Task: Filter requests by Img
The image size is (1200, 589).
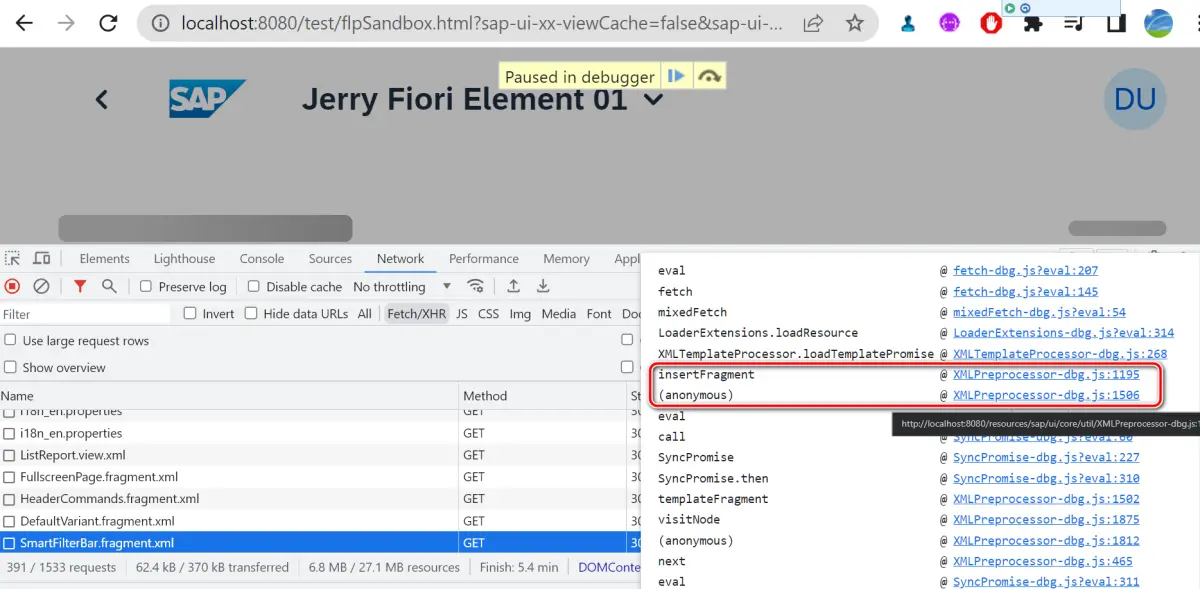Action: coord(520,313)
